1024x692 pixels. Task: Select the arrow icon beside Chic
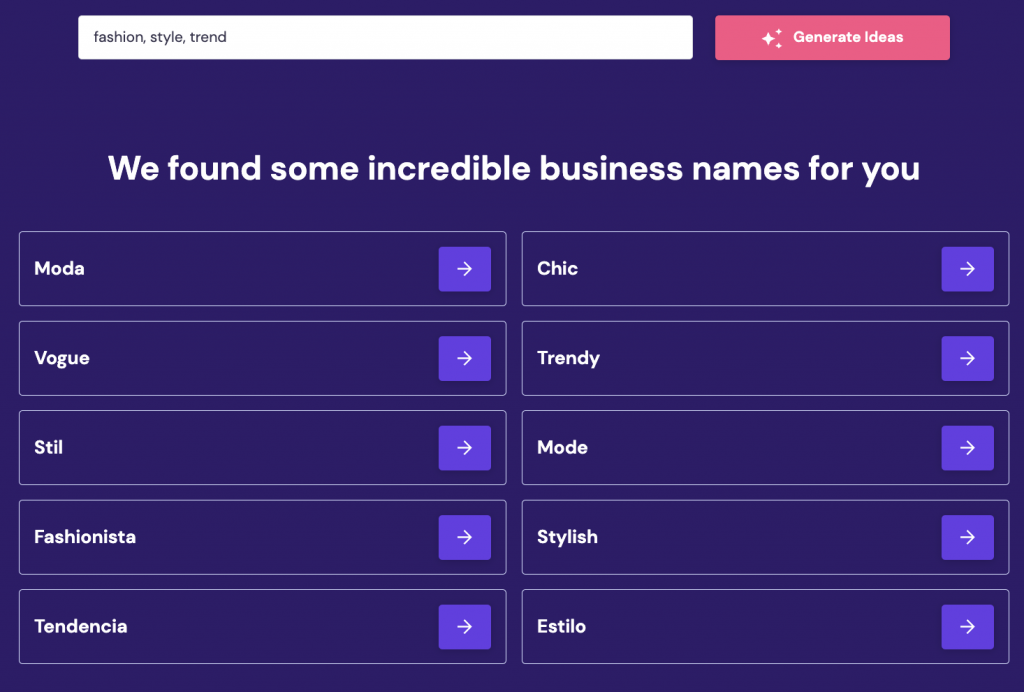pos(967,268)
